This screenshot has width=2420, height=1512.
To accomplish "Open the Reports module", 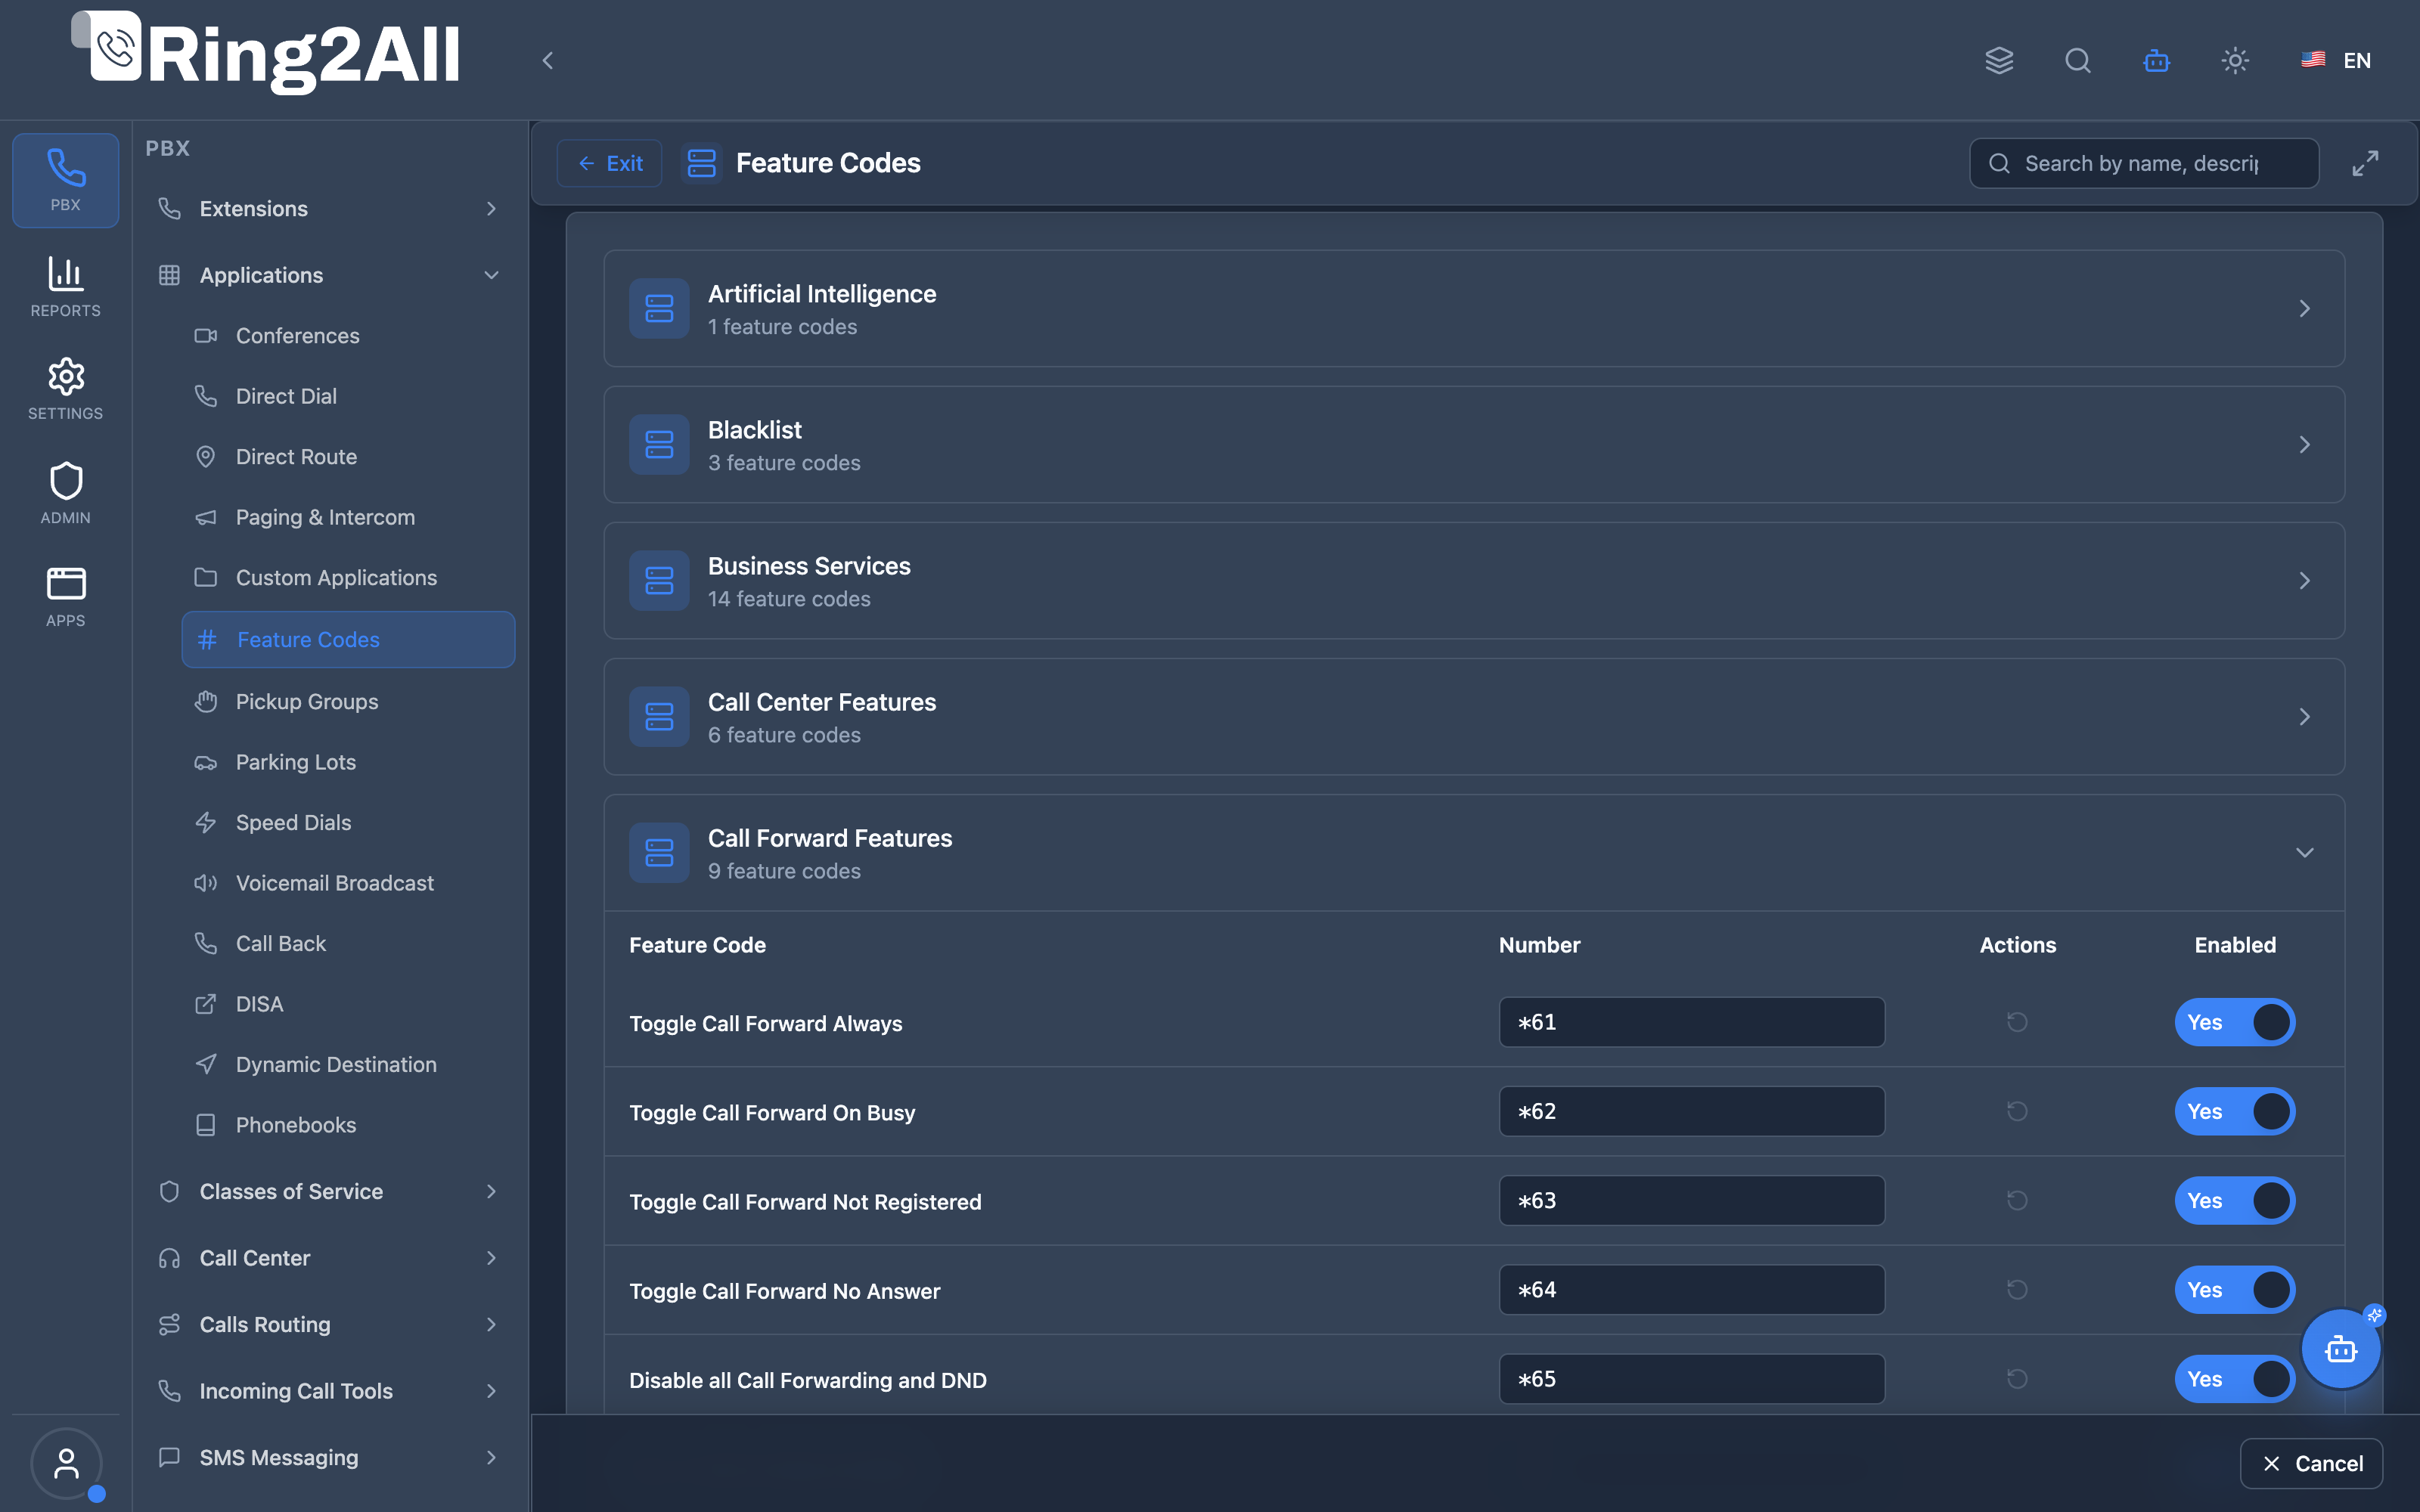I will 65,286.
